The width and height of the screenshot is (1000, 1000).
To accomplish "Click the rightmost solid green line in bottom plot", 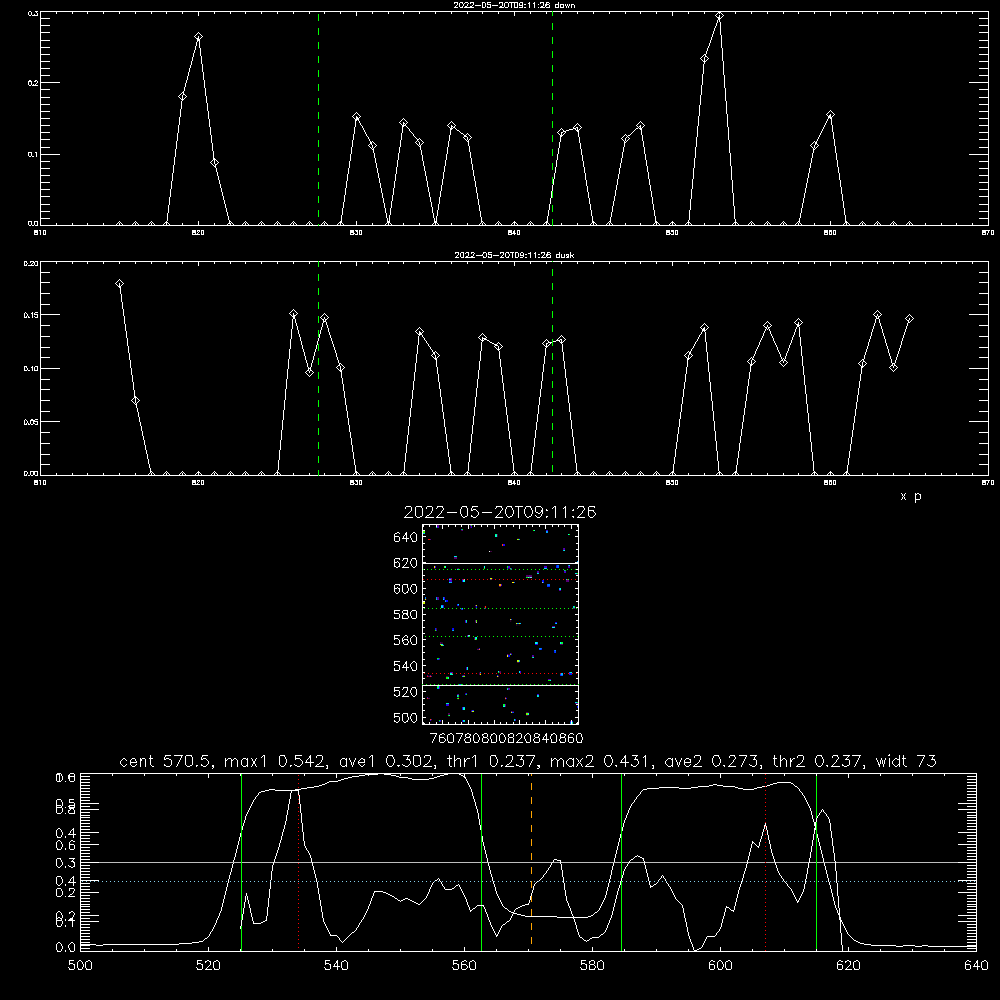I will point(816,861).
